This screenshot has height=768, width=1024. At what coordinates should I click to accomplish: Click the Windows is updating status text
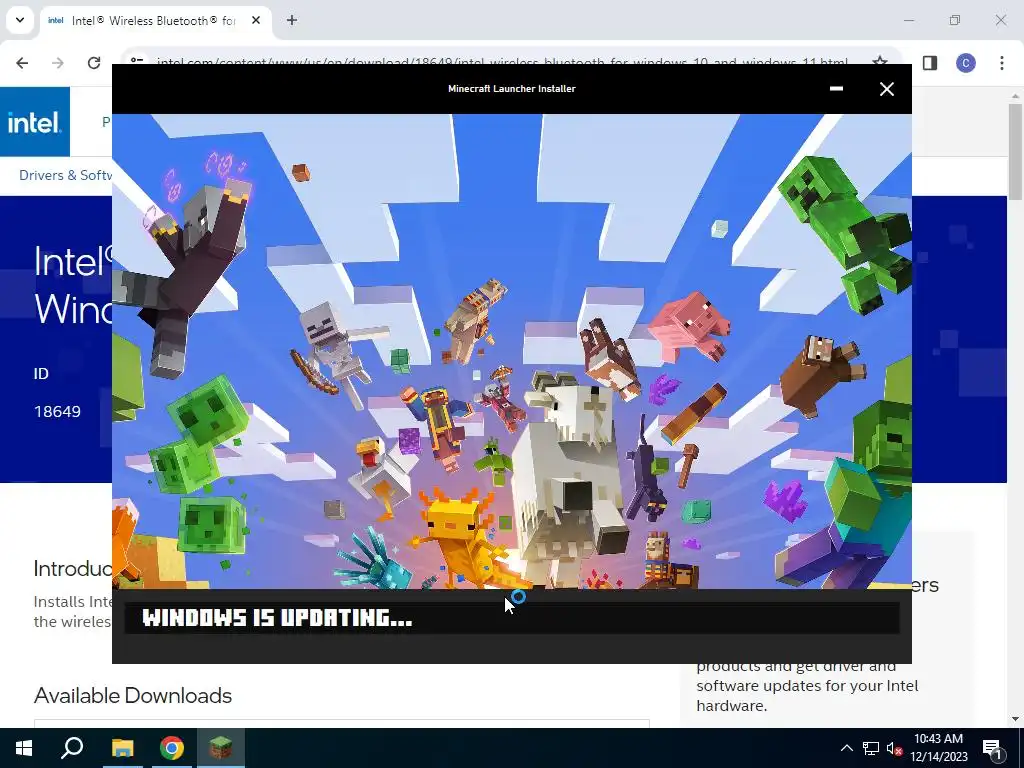(277, 618)
